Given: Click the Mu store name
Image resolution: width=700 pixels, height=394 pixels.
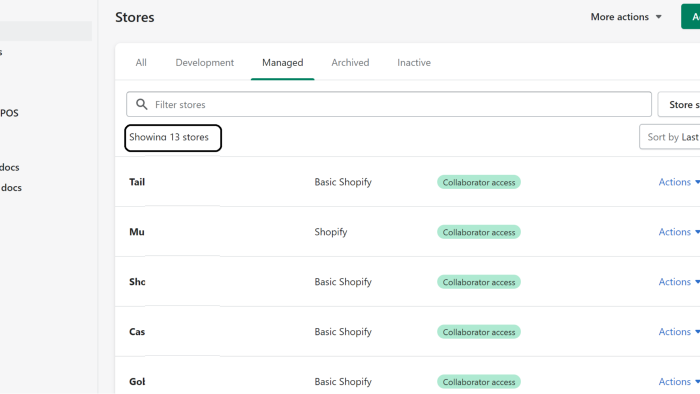Looking at the screenshot, I should (137, 232).
